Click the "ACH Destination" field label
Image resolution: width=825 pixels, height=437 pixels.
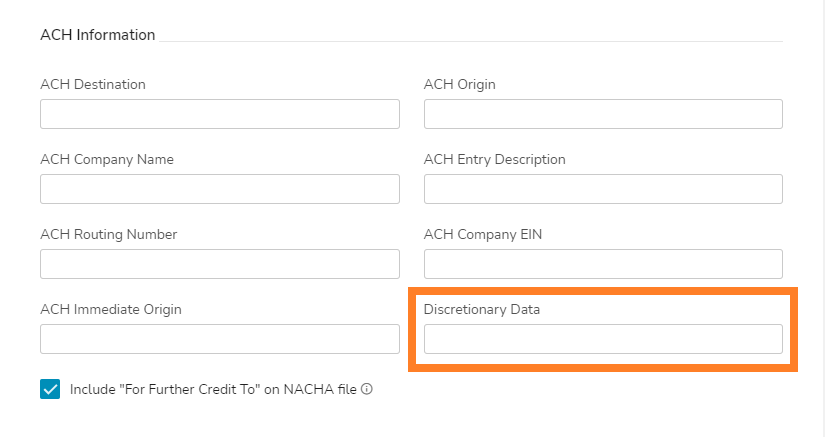tap(93, 84)
